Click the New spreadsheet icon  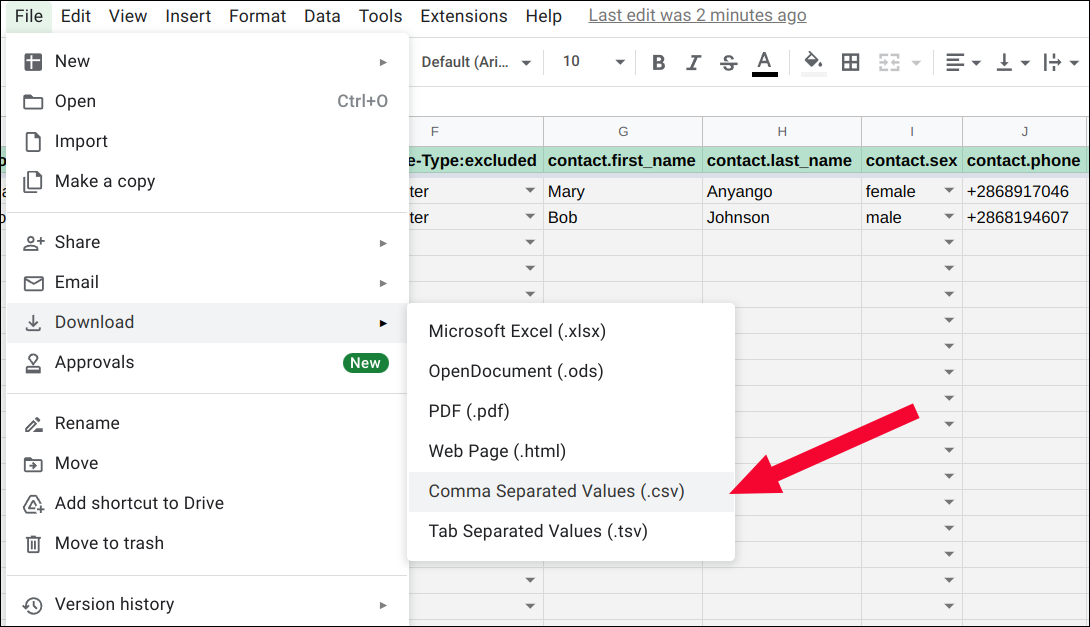click(33, 62)
